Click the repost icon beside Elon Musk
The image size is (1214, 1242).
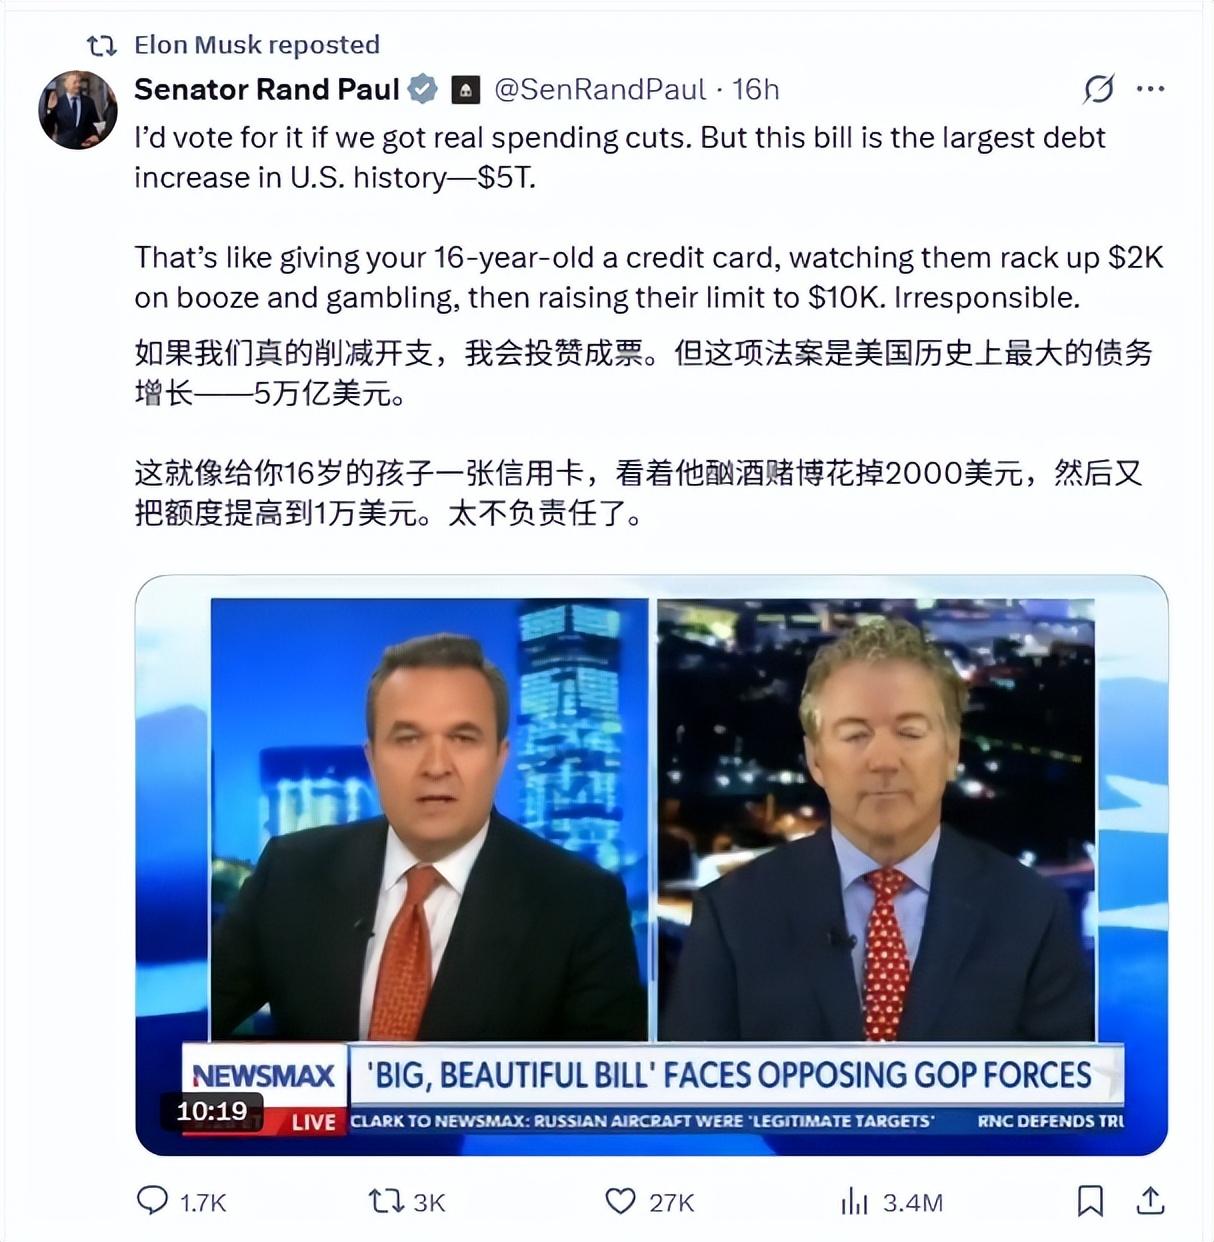[x=101, y=45]
